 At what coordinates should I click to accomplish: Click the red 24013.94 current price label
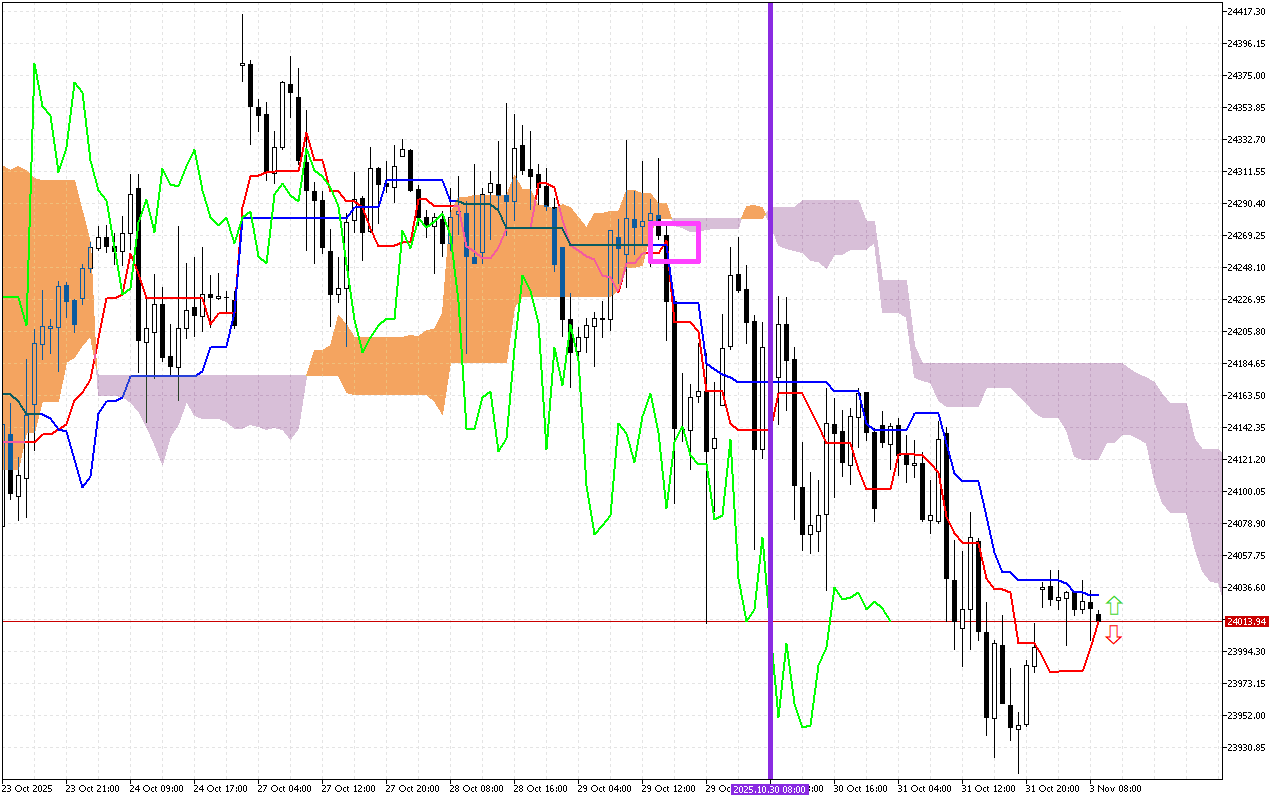click(1246, 621)
